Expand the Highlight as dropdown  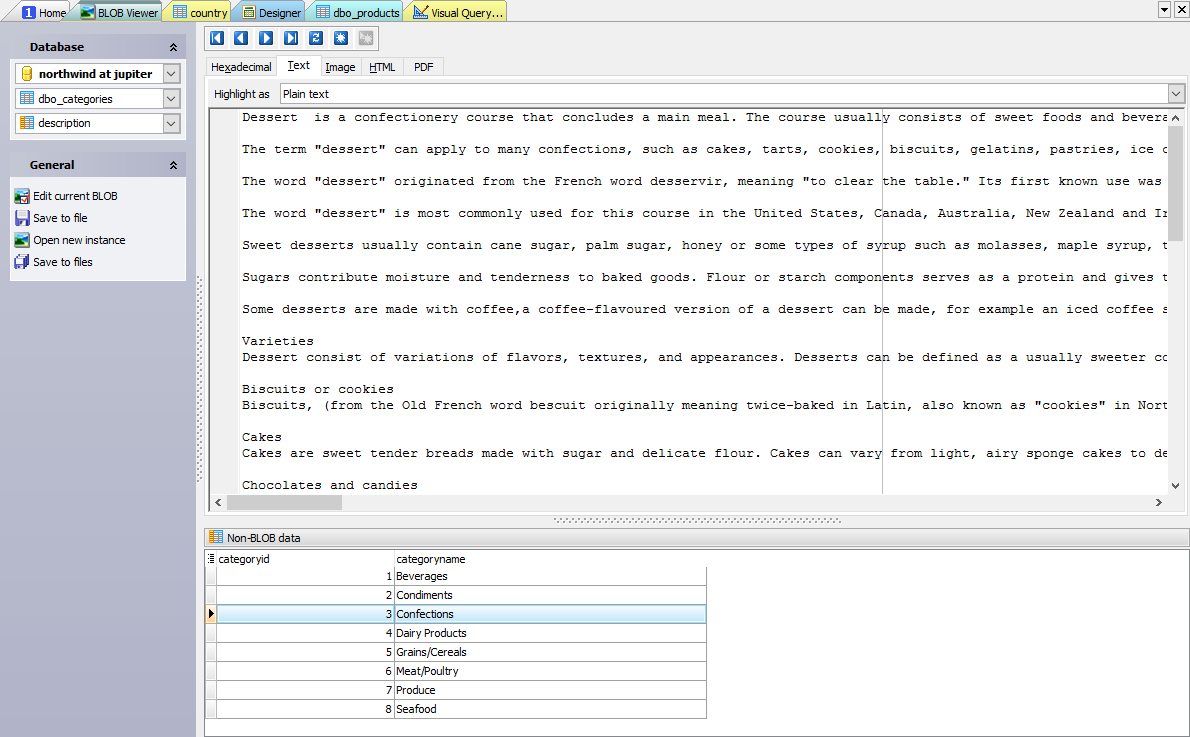coord(1176,94)
